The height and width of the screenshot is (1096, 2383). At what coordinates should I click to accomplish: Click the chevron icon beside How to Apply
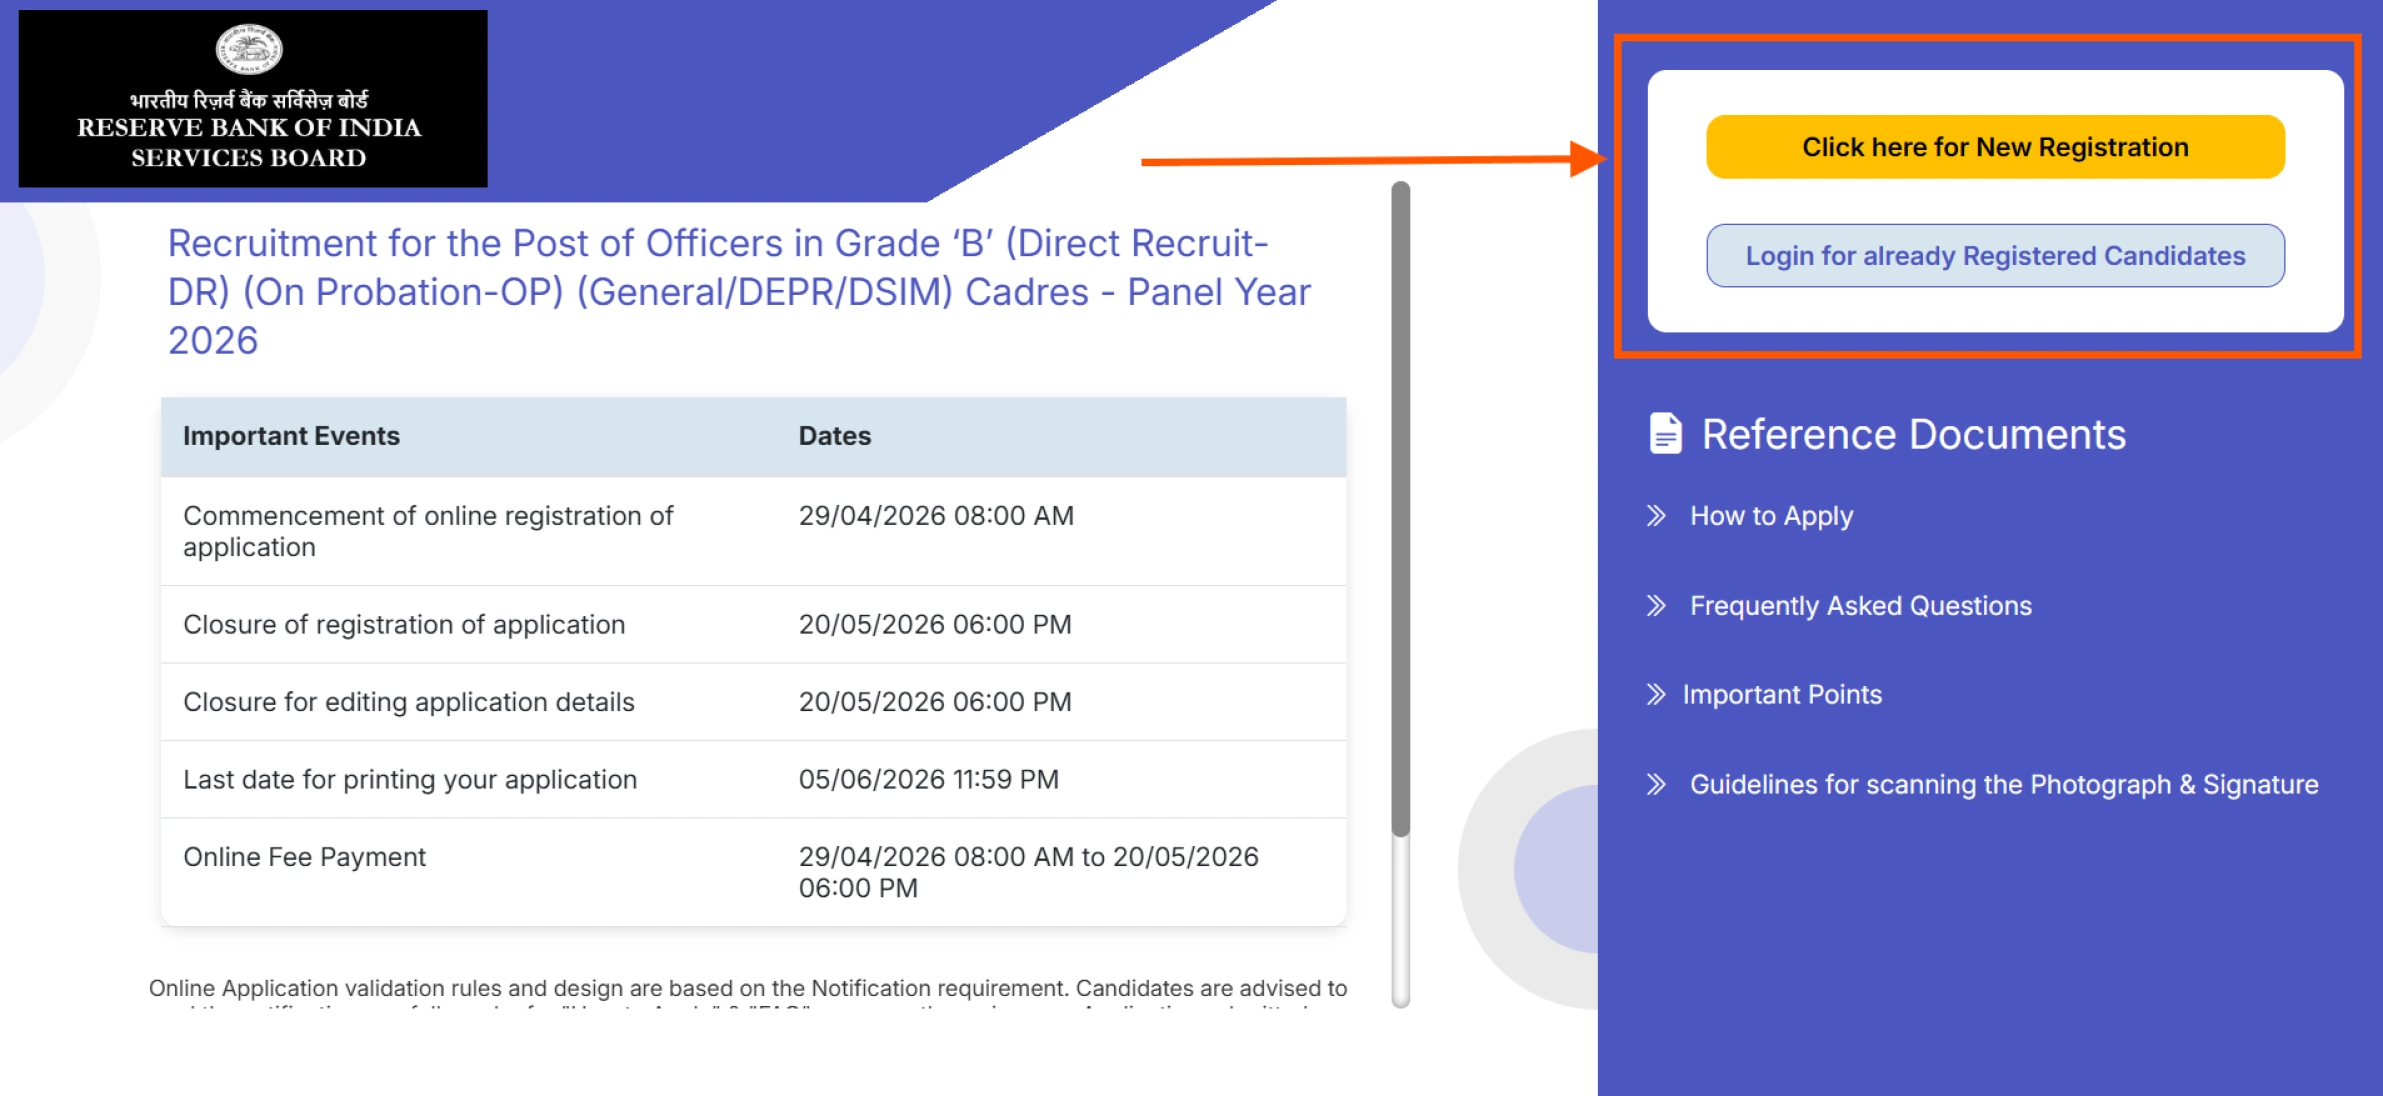coord(1656,516)
